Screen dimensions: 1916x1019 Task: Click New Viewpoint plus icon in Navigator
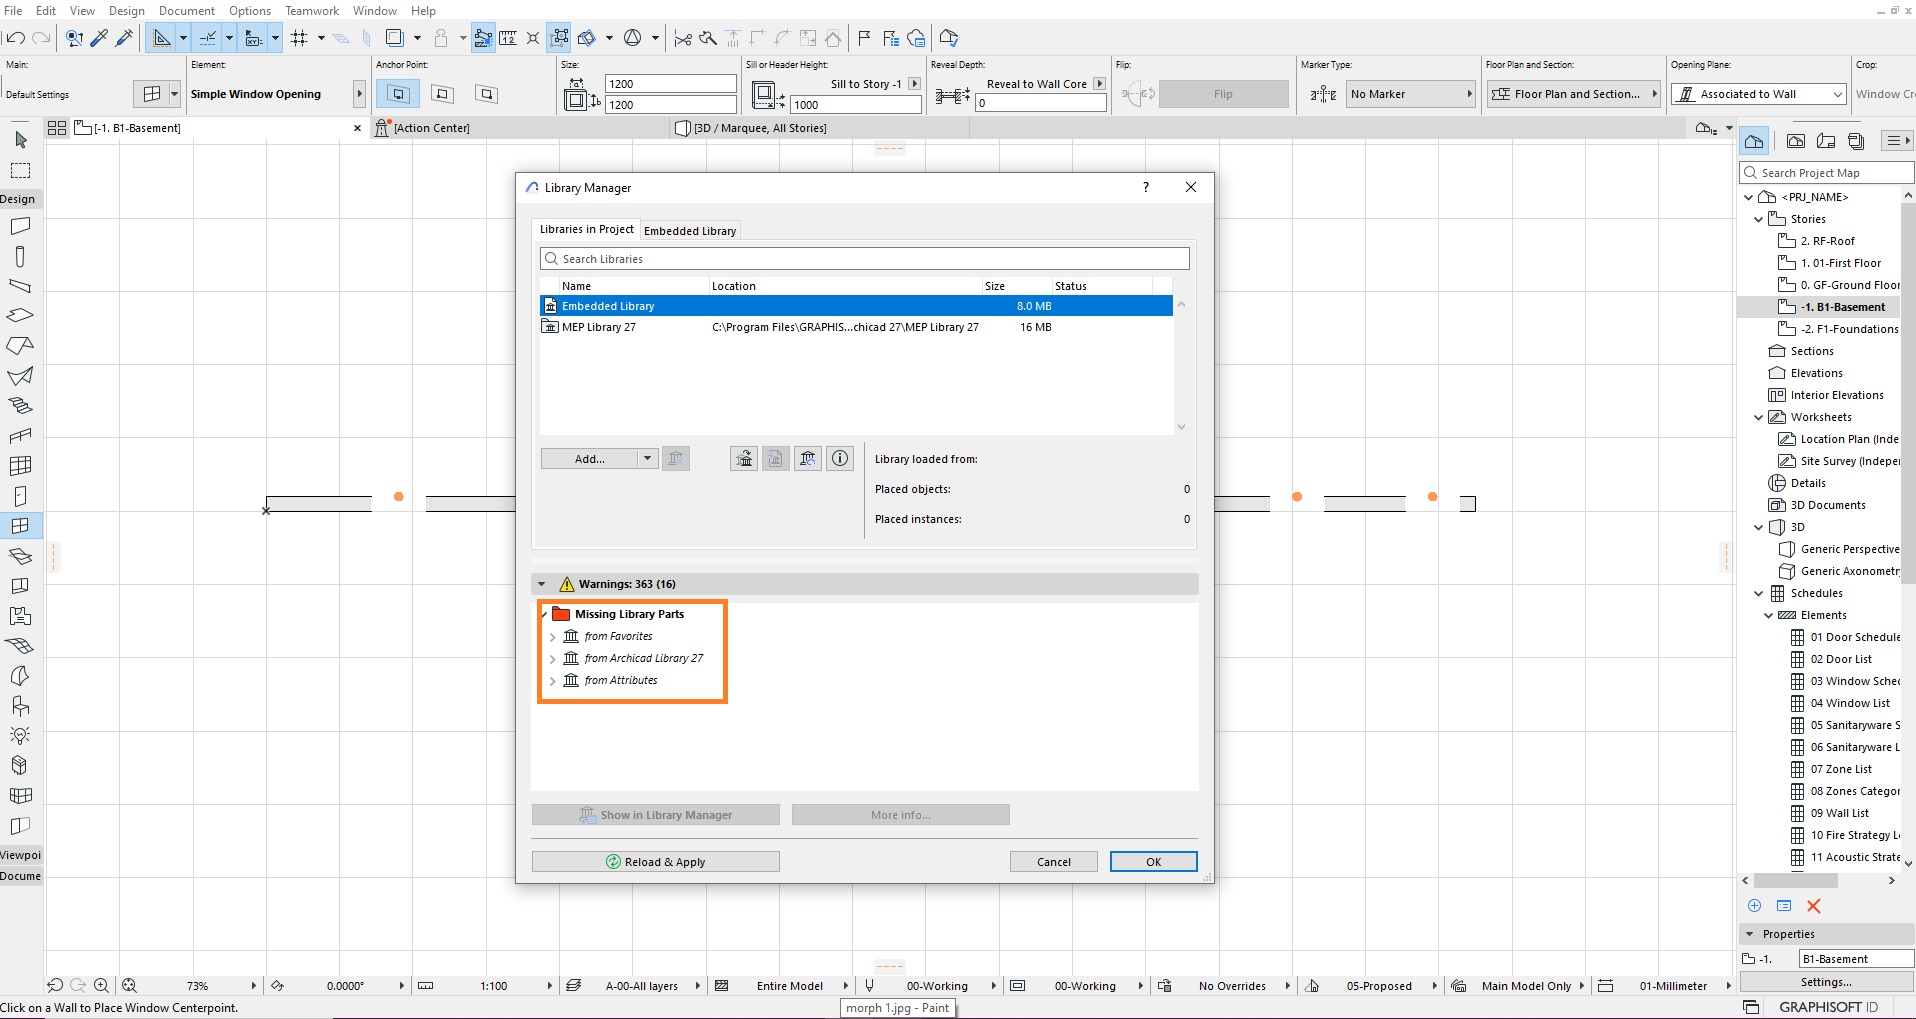tap(1754, 906)
